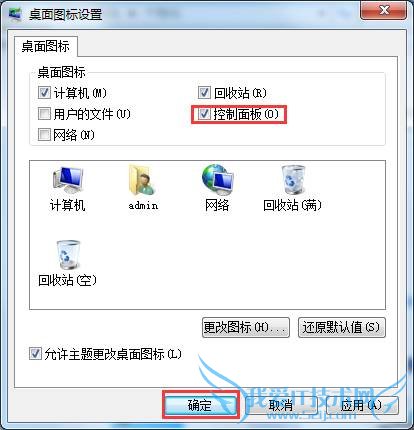Toggle the 控制面板(O) checkbox
This screenshot has width=414, height=430.
[204, 114]
